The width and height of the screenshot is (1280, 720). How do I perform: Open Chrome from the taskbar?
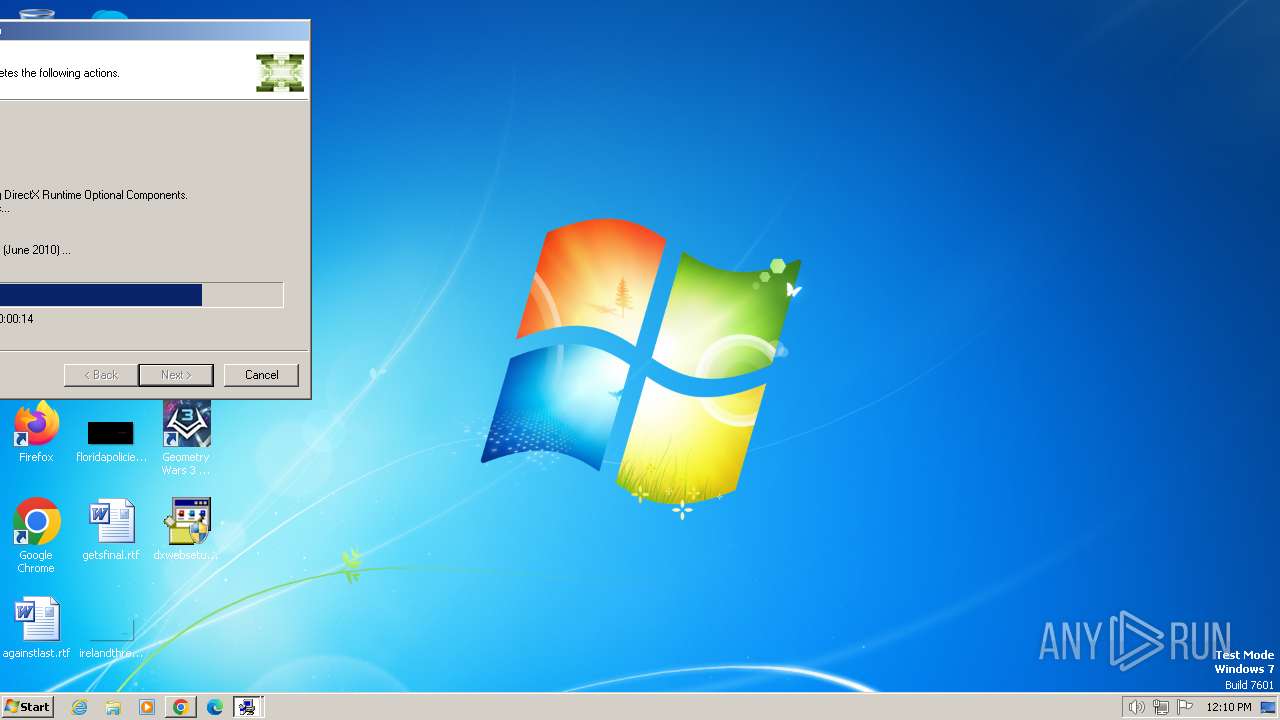tap(181, 707)
